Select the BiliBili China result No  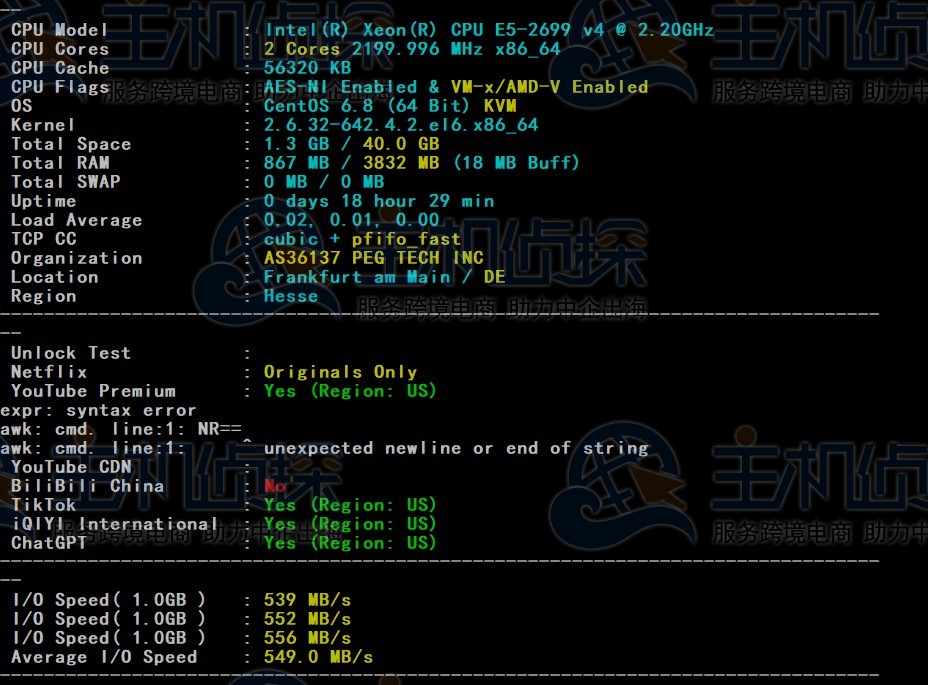275,486
